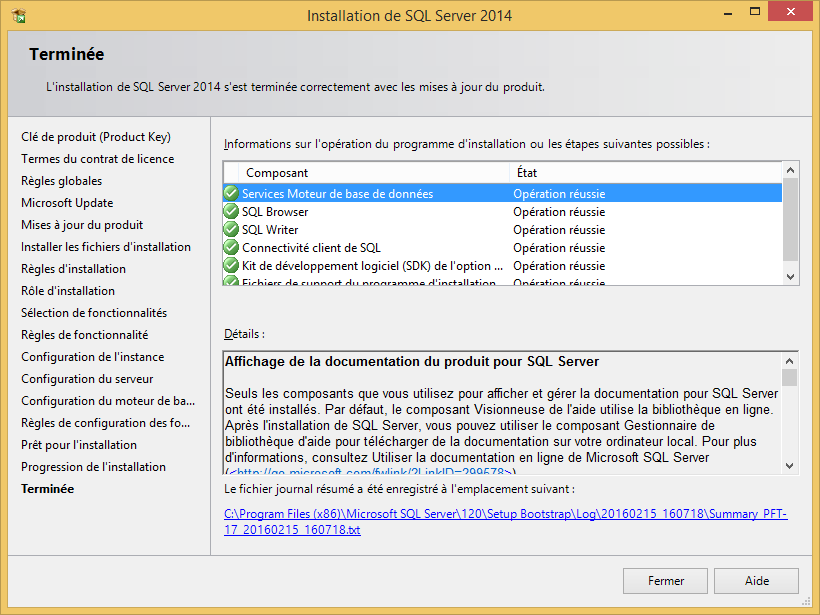The height and width of the screenshot is (615, 820).
Task: Click the Sélection de fonctionnalités step
Action: pos(94,312)
